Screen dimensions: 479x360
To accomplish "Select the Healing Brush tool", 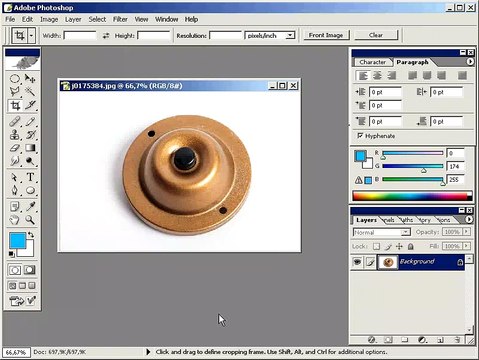I will coord(15,121).
